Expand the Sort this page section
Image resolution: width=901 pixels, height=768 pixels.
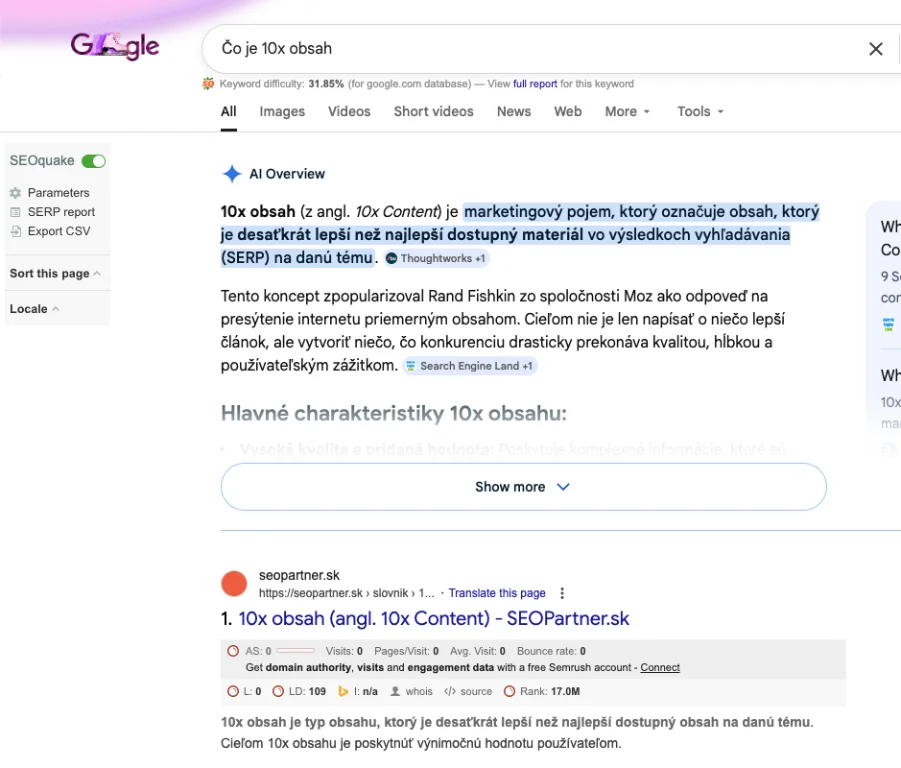pyautogui.click(x=55, y=274)
